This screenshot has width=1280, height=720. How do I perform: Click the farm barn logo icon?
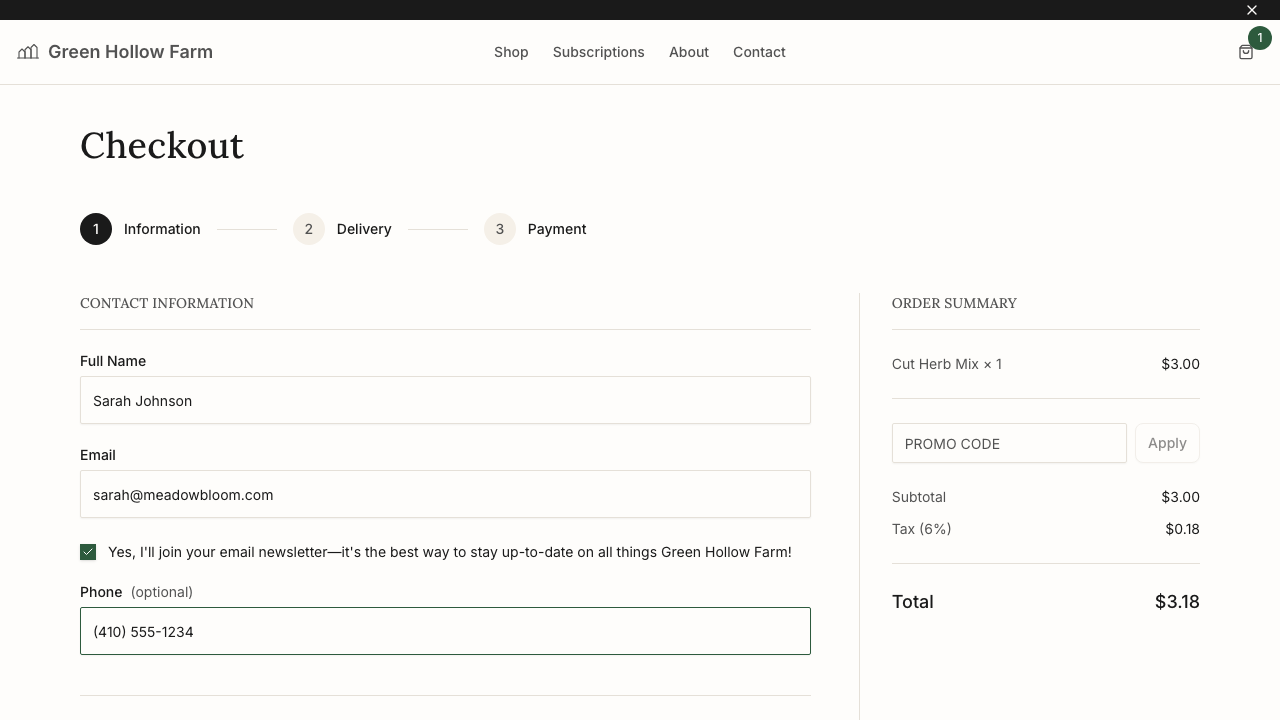point(28,52)
